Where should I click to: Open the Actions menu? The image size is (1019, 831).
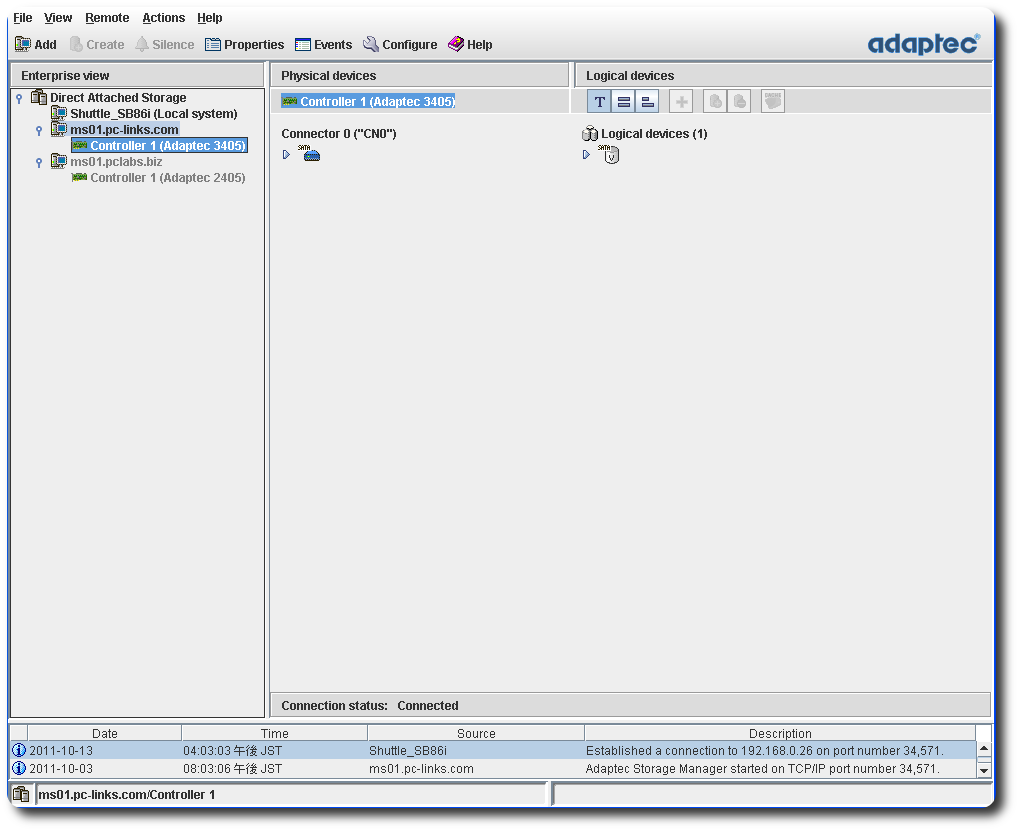click(164, 18)
